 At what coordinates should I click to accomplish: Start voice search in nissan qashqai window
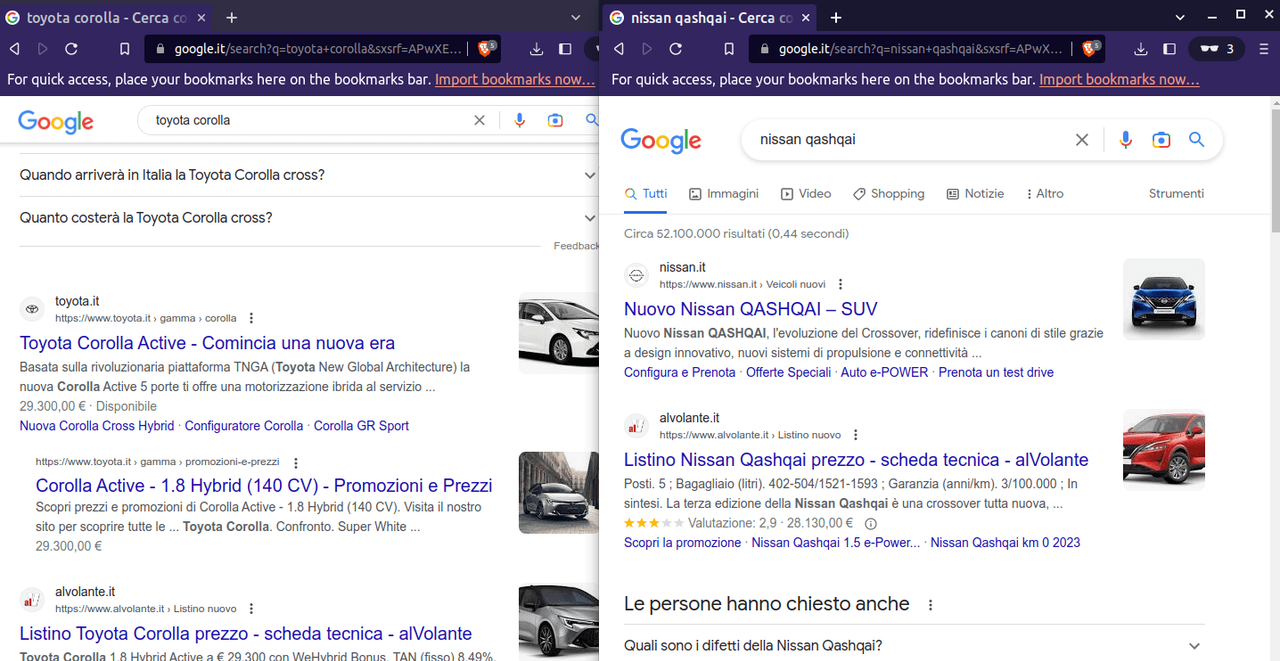pyautogui.click(x=1126, y=140)
